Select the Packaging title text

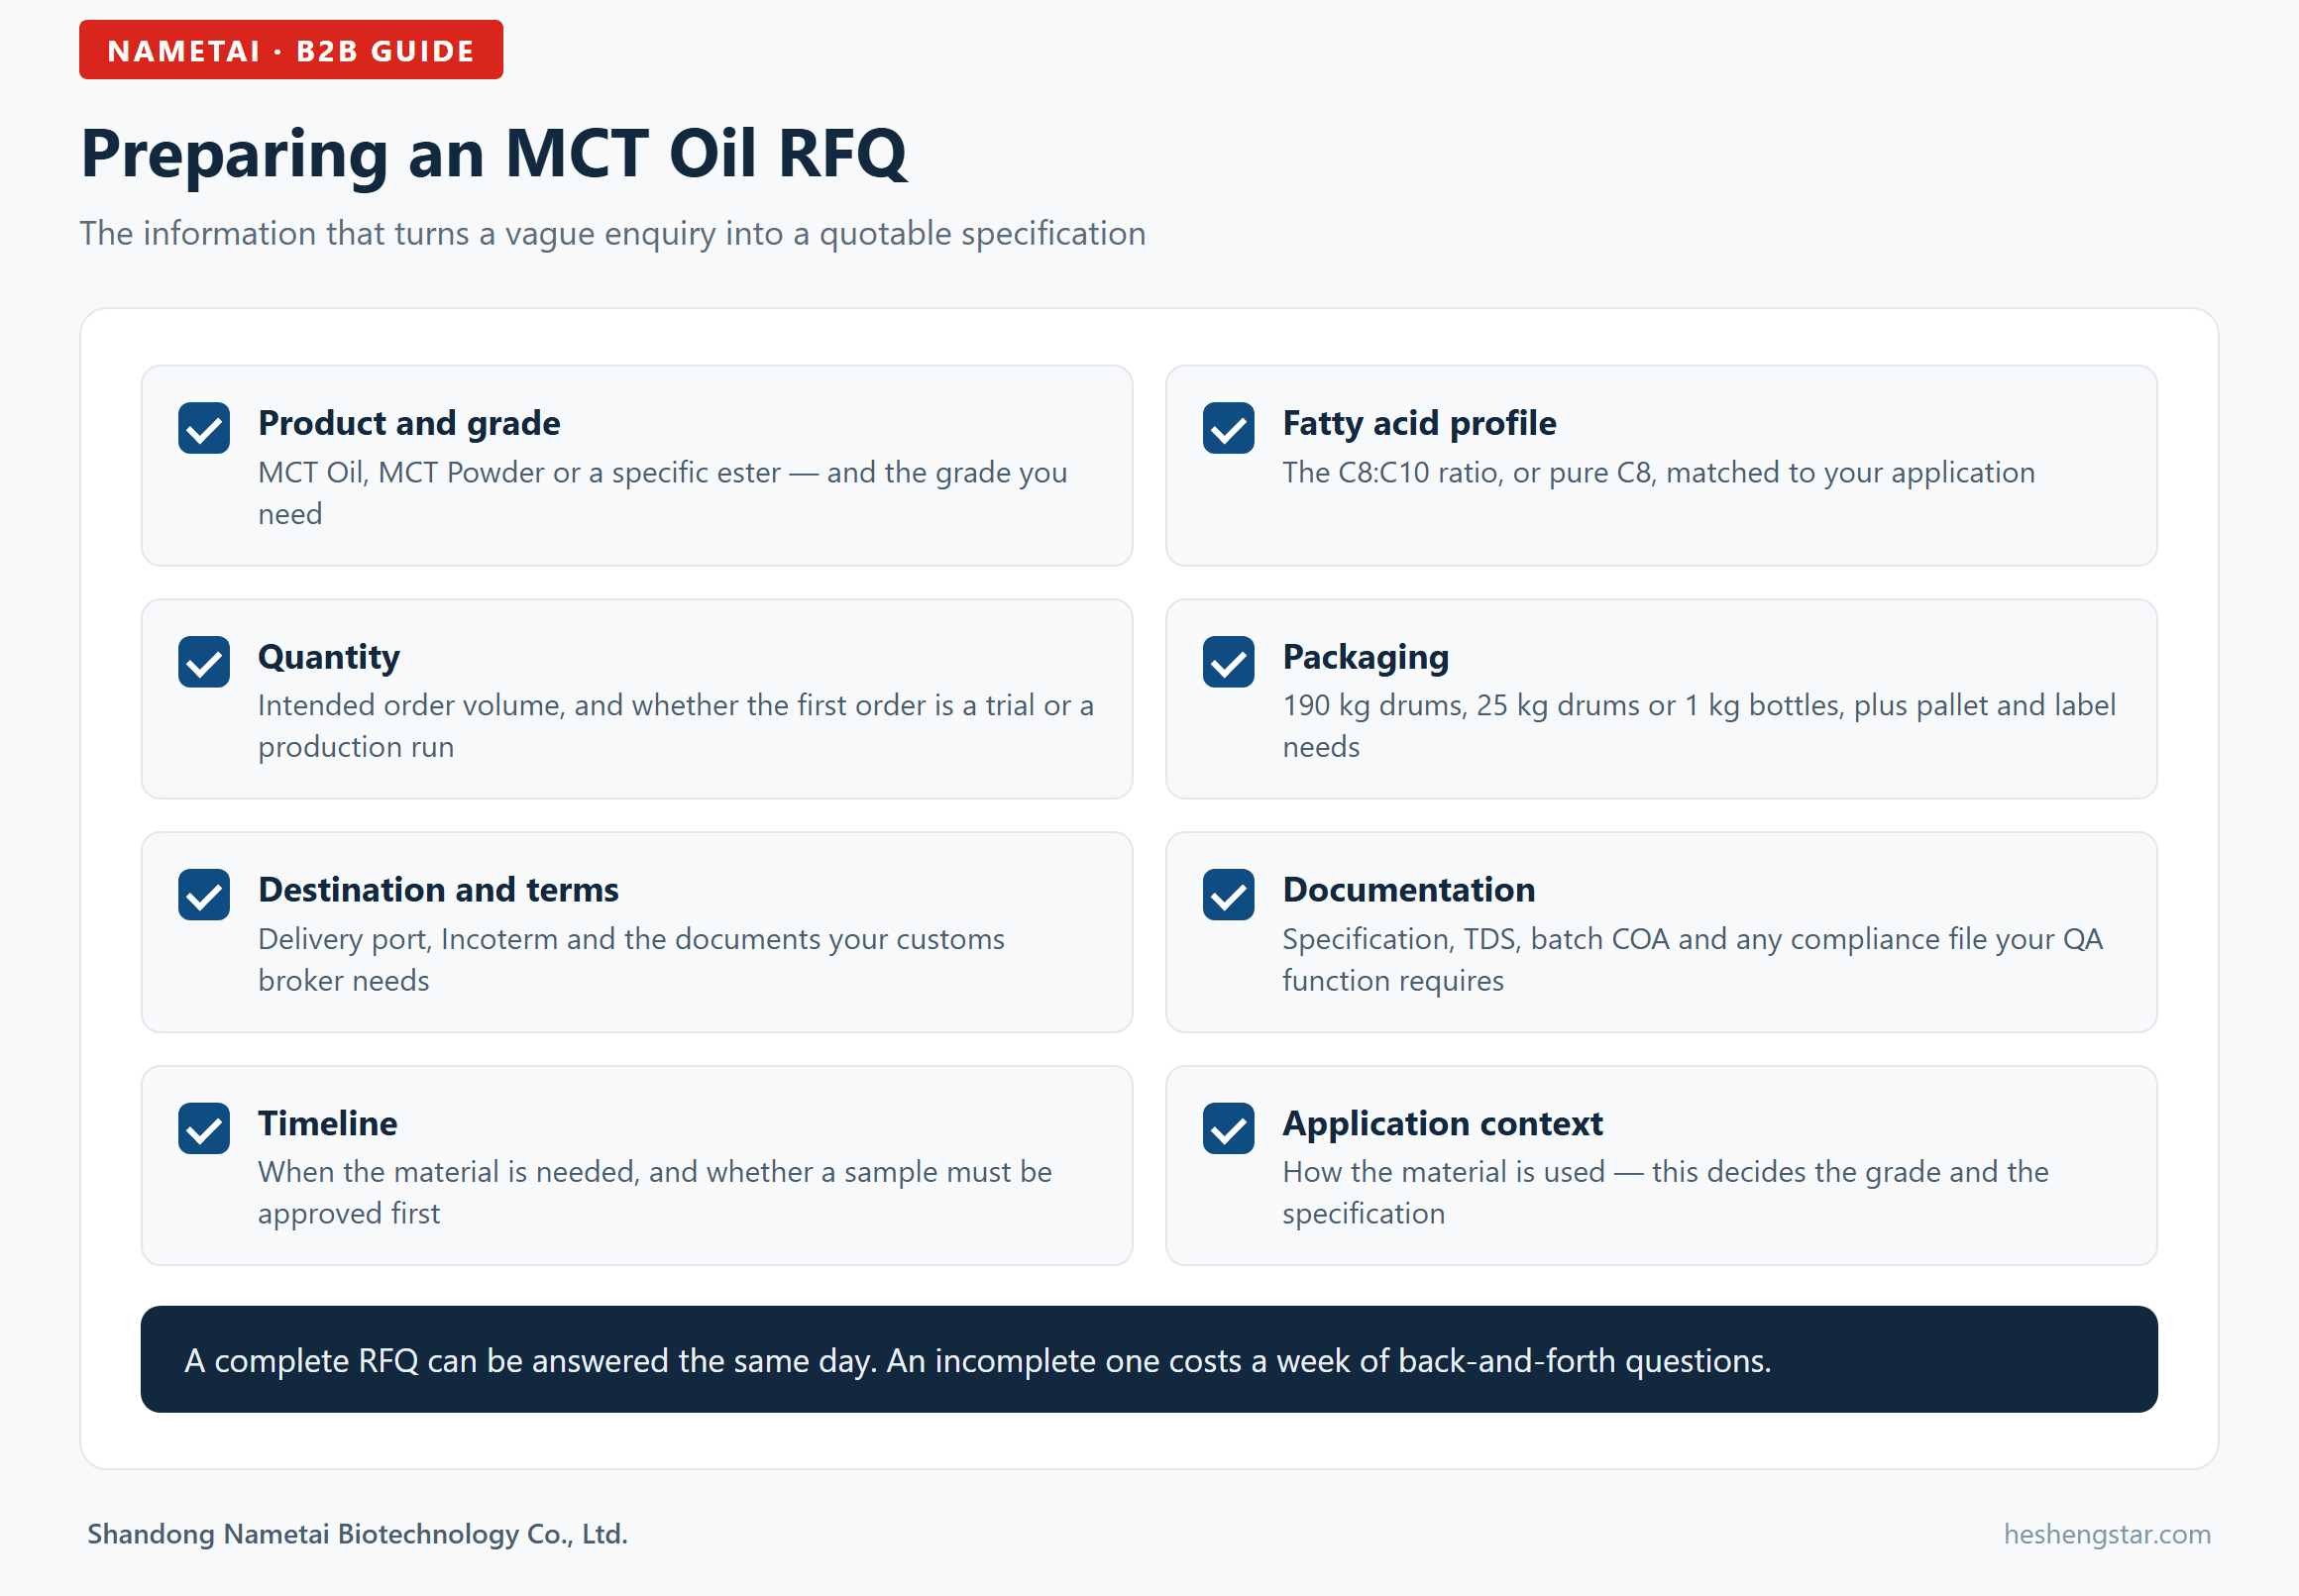coord(1365,657)
